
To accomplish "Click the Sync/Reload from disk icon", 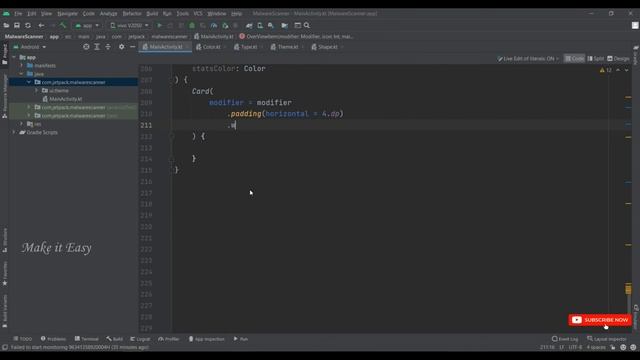I will click(28, 25).
